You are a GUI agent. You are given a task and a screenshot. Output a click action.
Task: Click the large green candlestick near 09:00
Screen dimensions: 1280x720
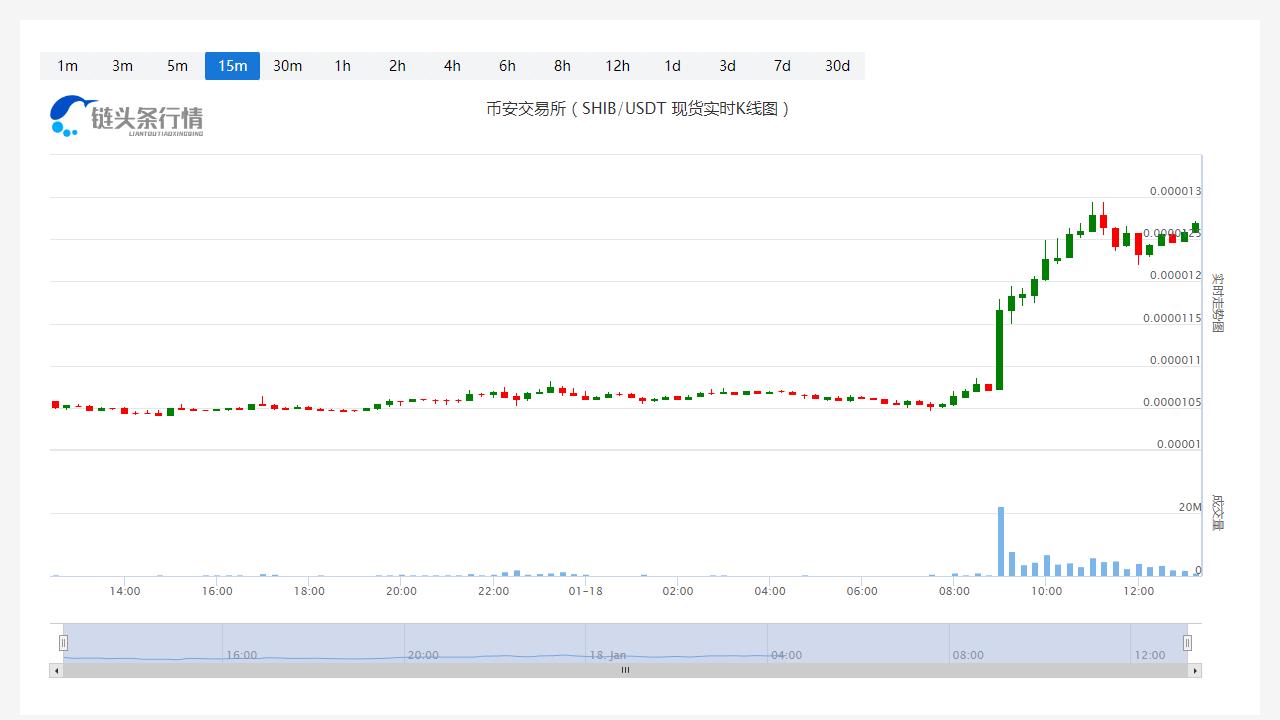999,349
